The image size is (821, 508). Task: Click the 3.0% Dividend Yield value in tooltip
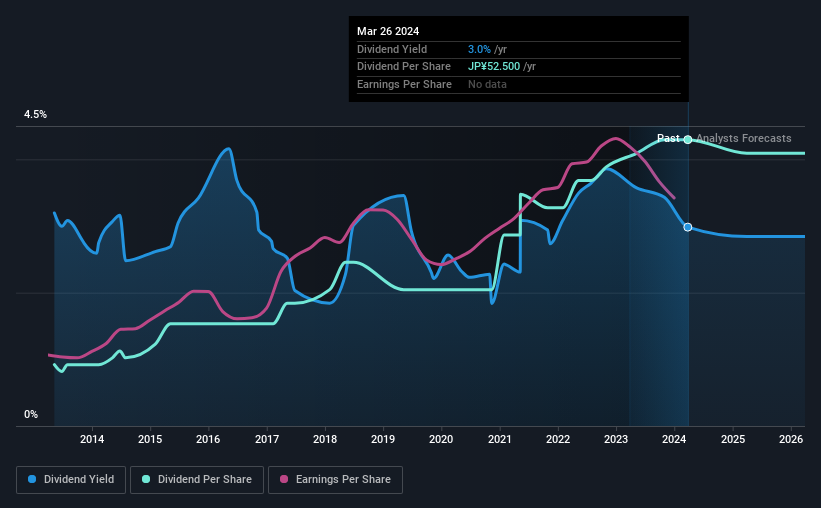pos(479,49)
